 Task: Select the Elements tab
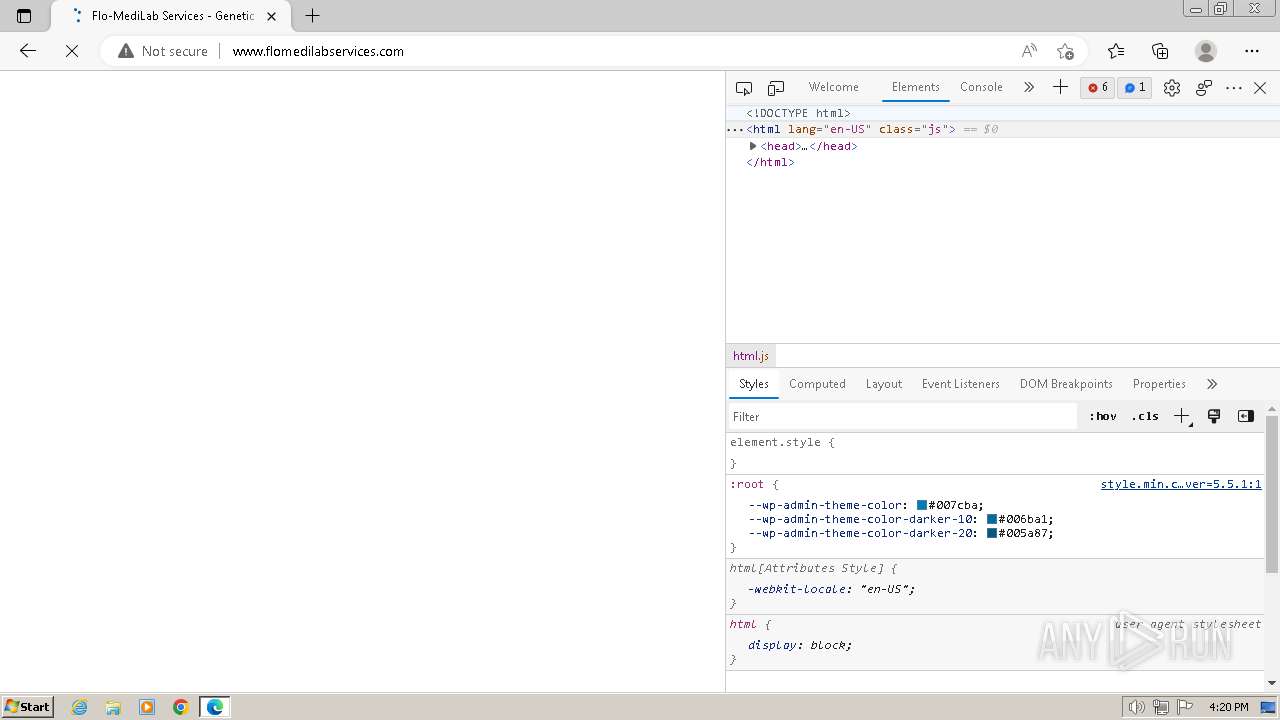[916, 87]
